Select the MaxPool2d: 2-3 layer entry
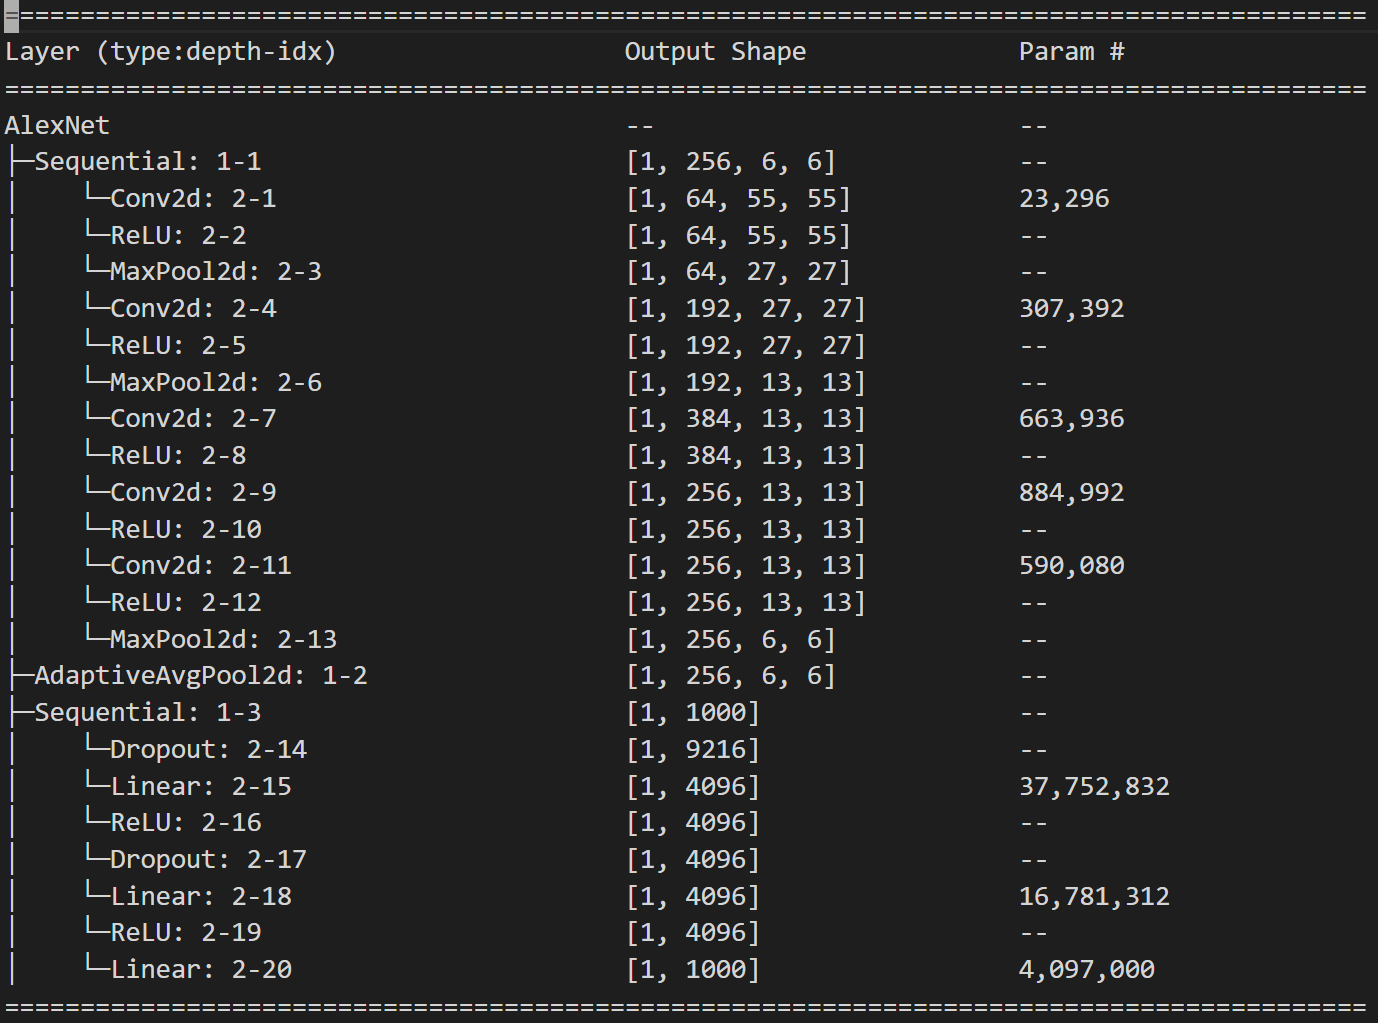1378x1023 pixels. tap(215, 272)
